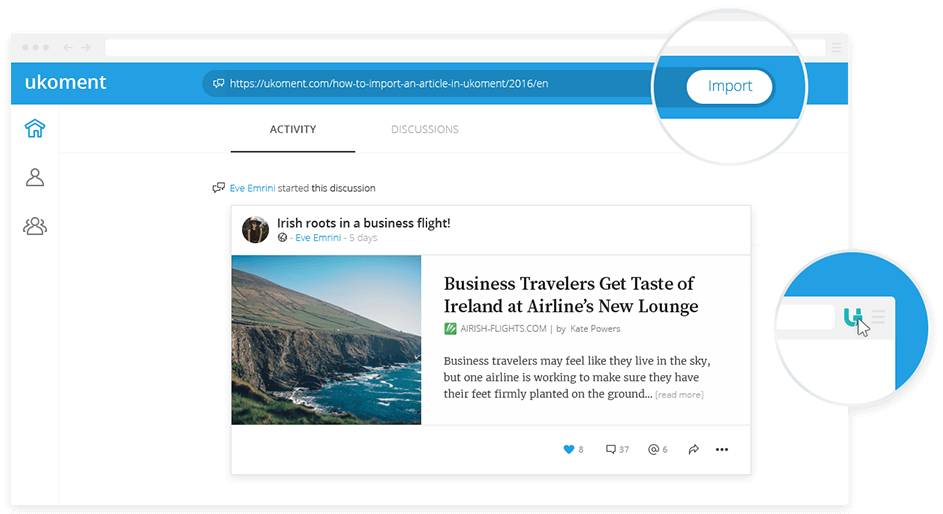Open the three-dots more options menu
The height and width of the screenshot is (514, 943).
[722, 450]
